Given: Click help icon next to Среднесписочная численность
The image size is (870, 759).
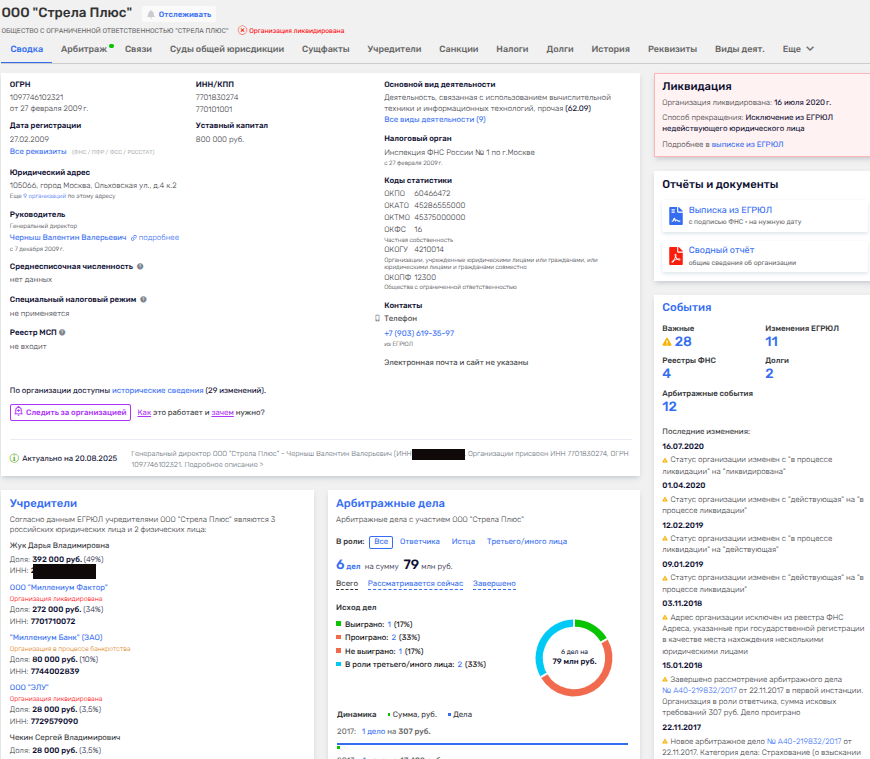Looking at the screenshot, I should click(x=140, y=267).
